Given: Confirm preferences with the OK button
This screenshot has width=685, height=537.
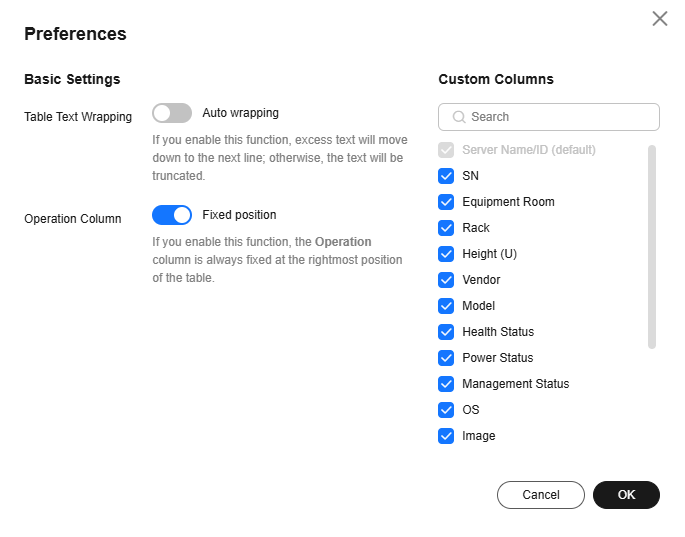Looking at the screenshot, I should click(x=626, y=495).
